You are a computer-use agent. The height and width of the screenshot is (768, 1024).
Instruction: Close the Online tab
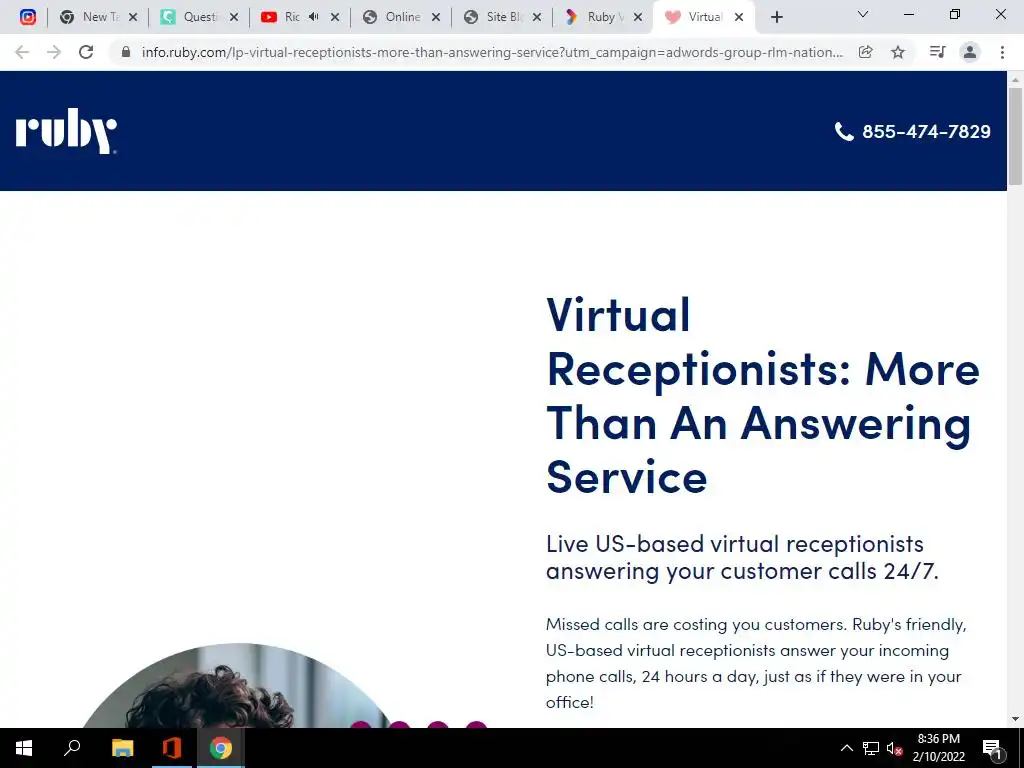click(x=436, y=18)
